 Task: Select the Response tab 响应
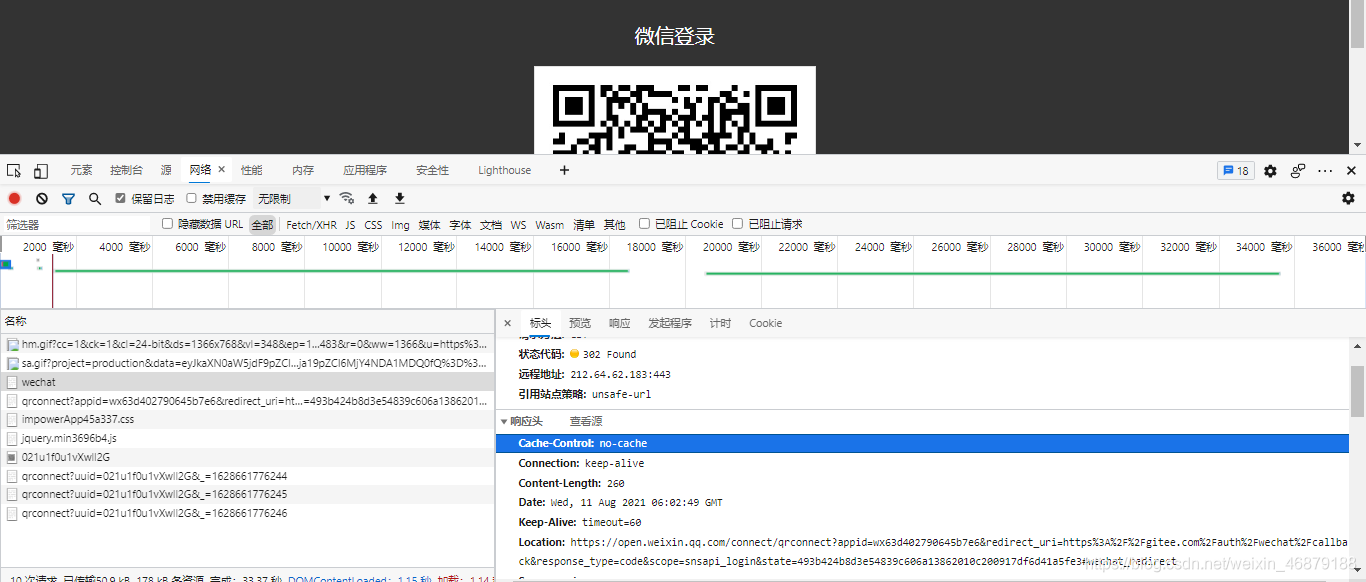[x=620, y=323]
